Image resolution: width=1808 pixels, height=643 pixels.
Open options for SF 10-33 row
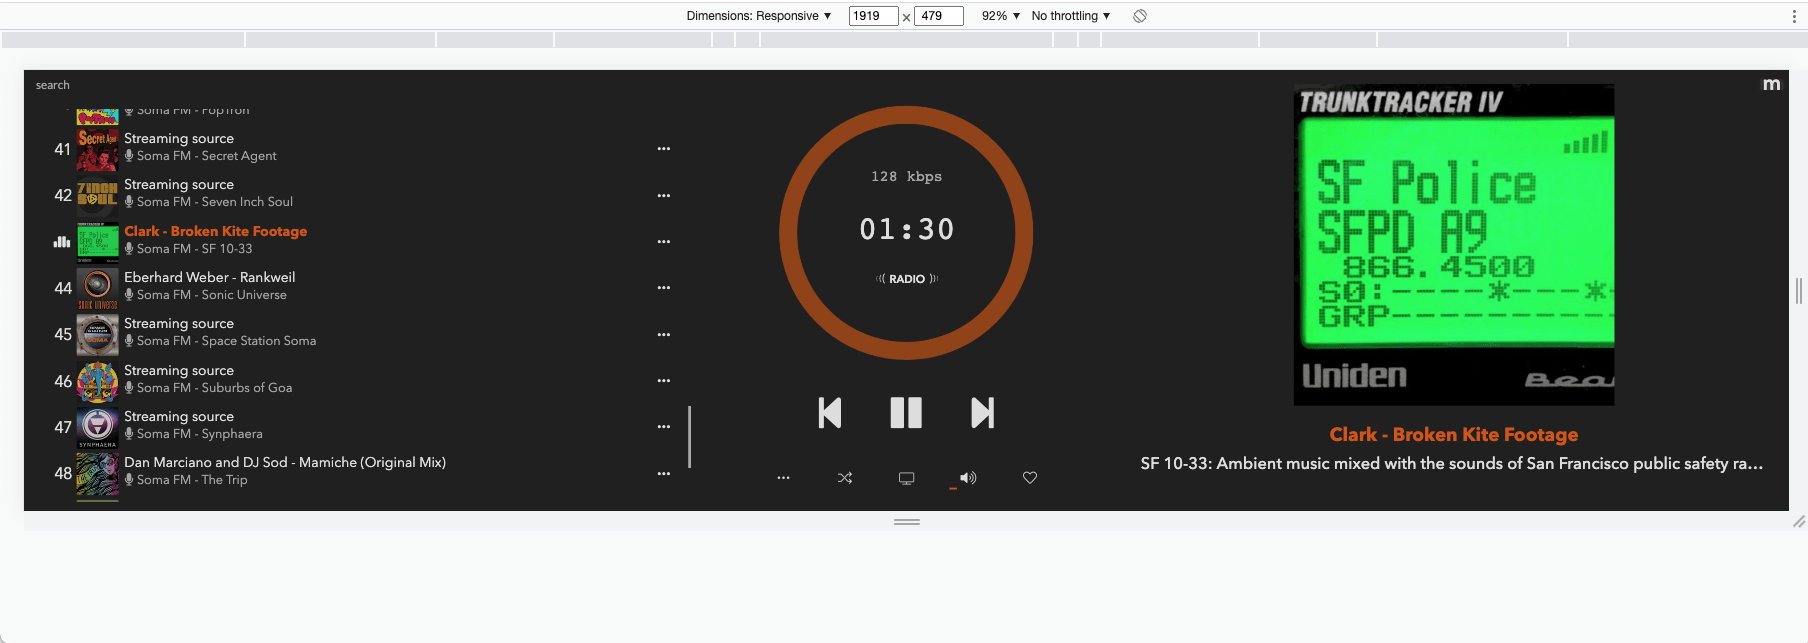point(664,242)
